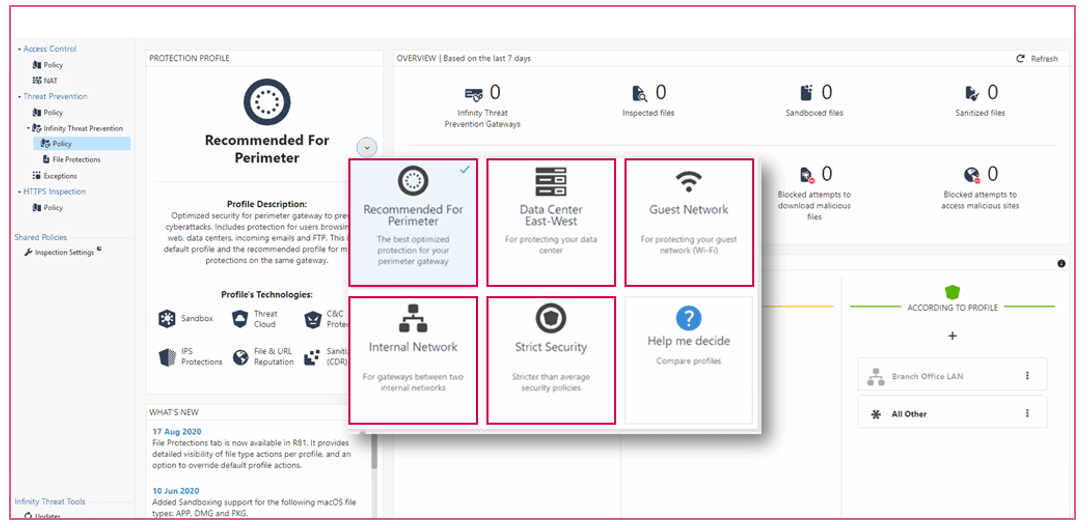The width and height of the screenshot is (1088, 528).
Task: Click the File & URL Reputation globe icon
Action: 240,357
